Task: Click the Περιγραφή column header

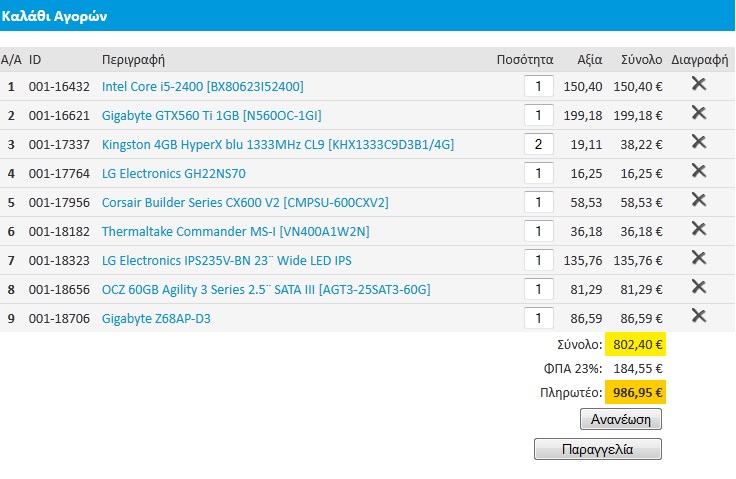Action: (x=133, y=60)
